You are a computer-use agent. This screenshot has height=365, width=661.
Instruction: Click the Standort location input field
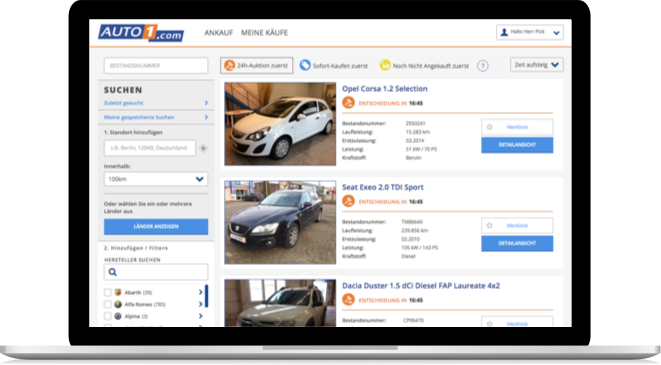pos(150,148)
